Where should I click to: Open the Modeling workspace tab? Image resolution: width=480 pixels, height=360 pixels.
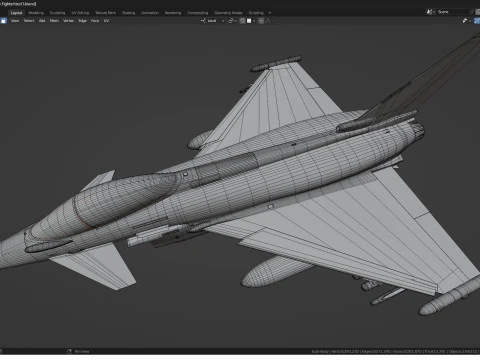pos(36,13)
